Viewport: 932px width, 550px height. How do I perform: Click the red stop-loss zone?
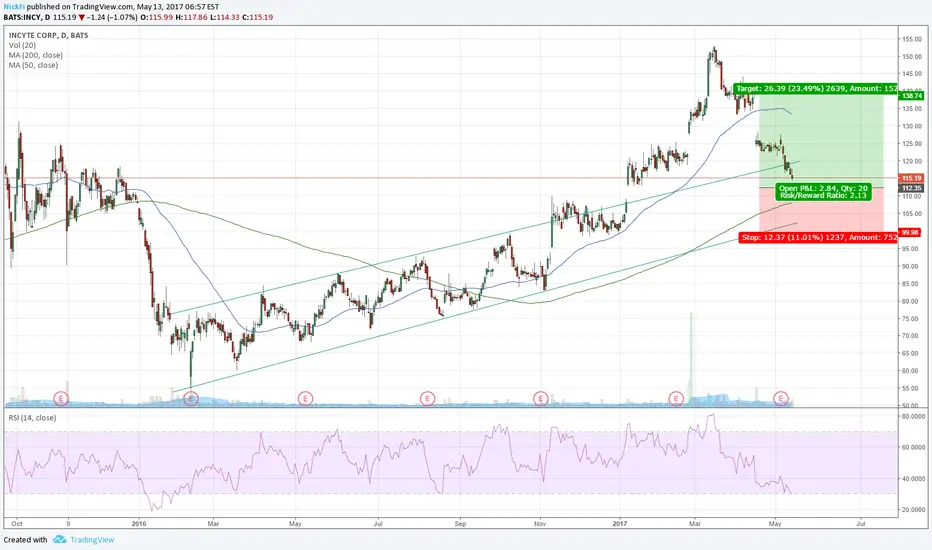pyautogui.click(x=821, y=209)
